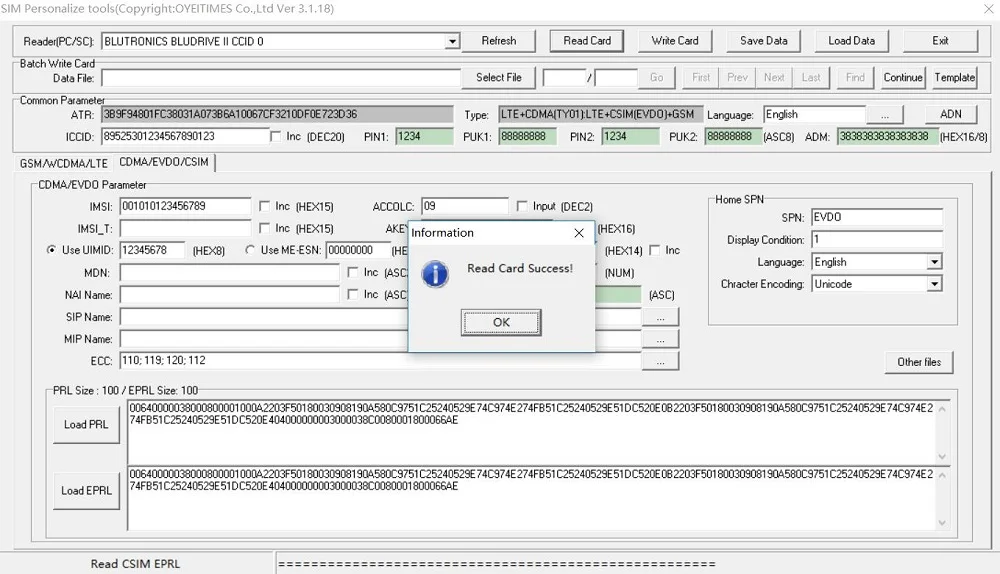Click EPRL scrollbar down arrow
This screenshot has height=574, width=1000.
pyautogui.click(x=942, y=523)
